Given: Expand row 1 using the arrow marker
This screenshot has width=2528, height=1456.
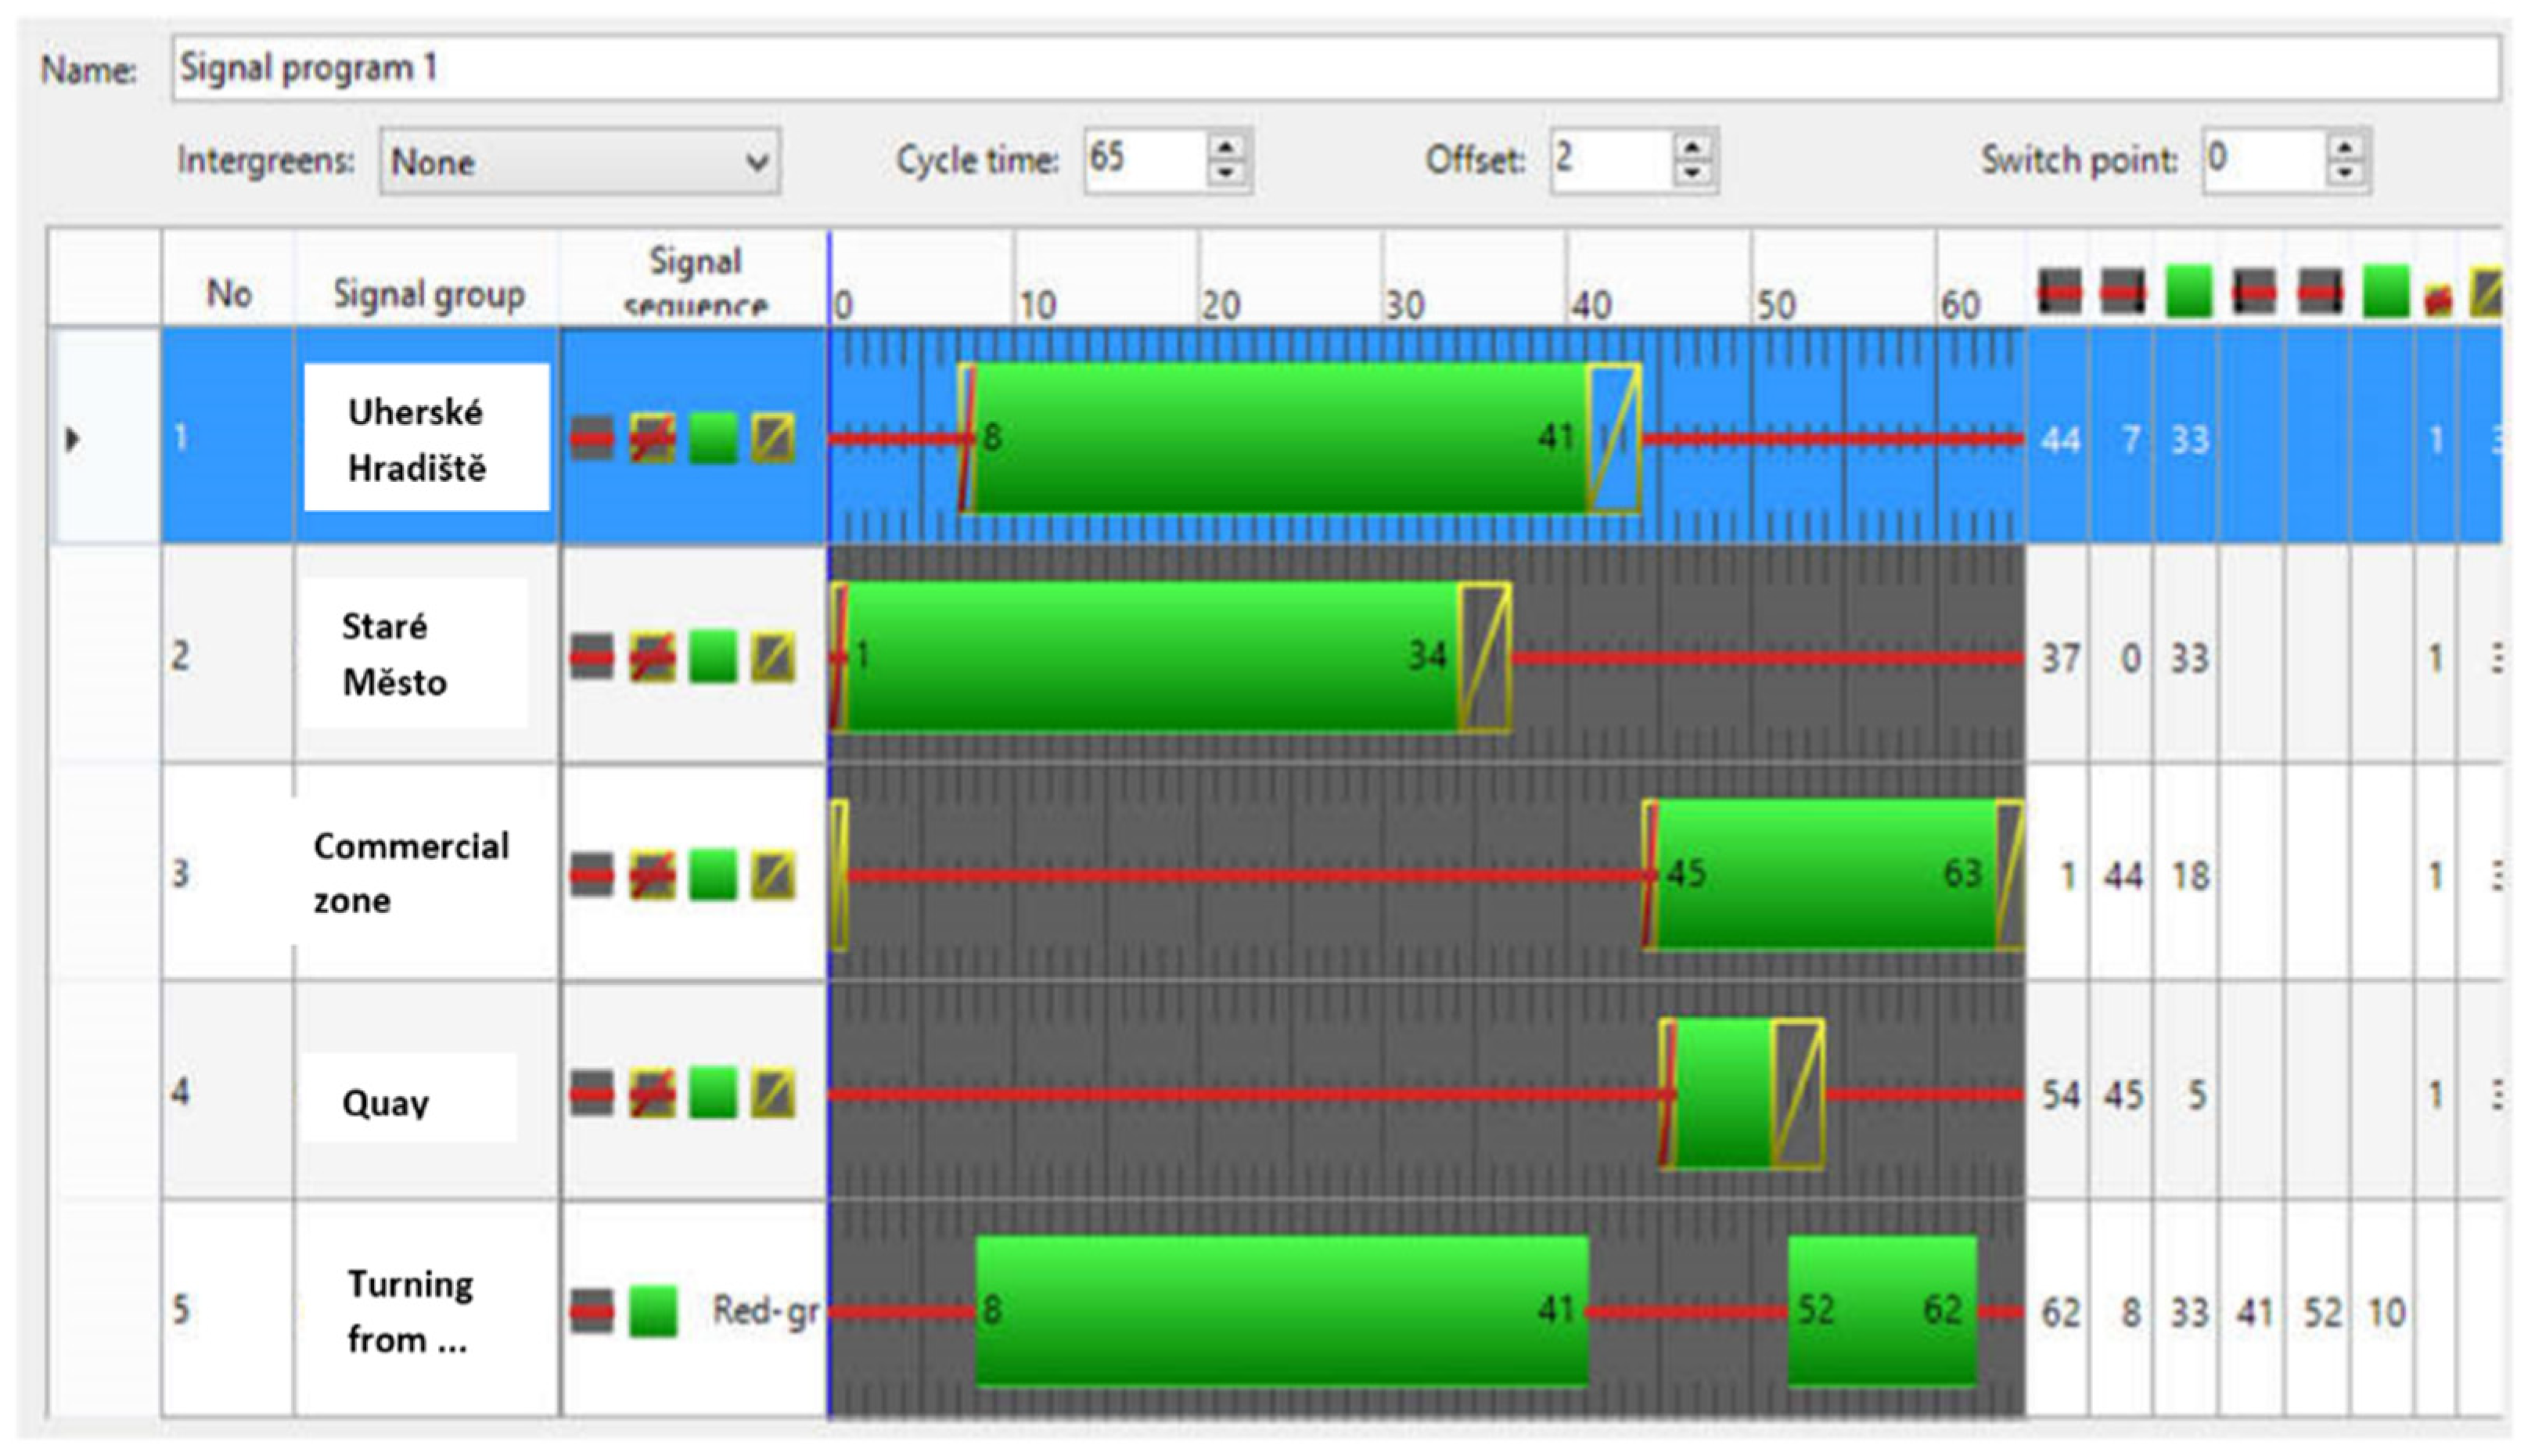Looking at the screenshot, I should [x=72, y=439].
